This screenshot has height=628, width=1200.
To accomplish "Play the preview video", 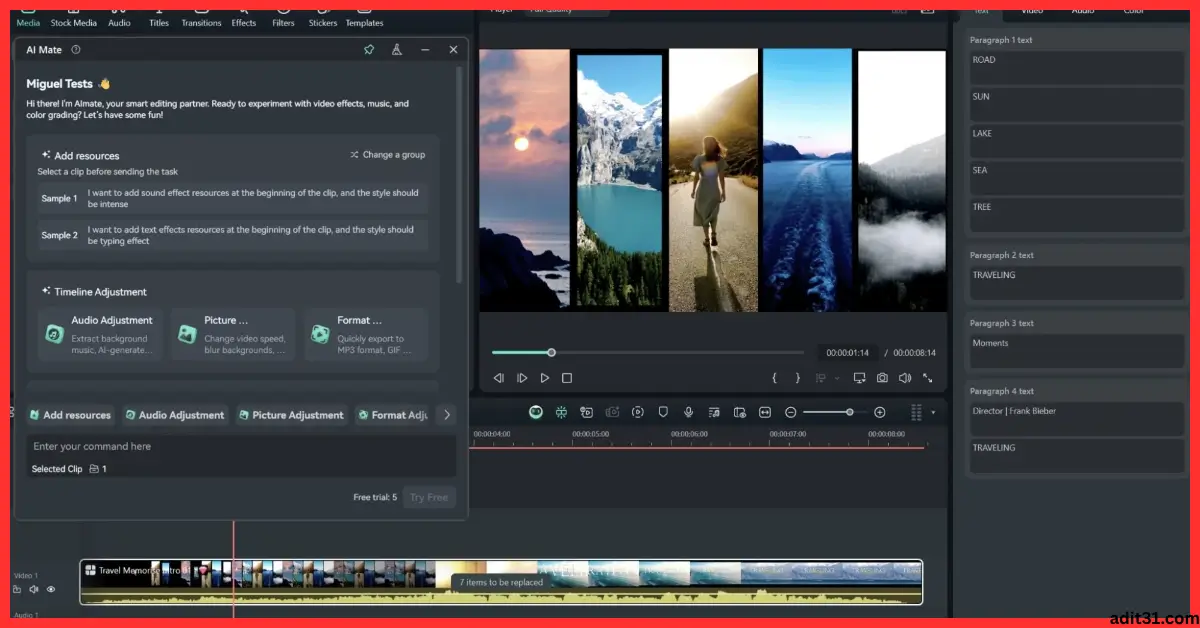I will click(545, 378).
